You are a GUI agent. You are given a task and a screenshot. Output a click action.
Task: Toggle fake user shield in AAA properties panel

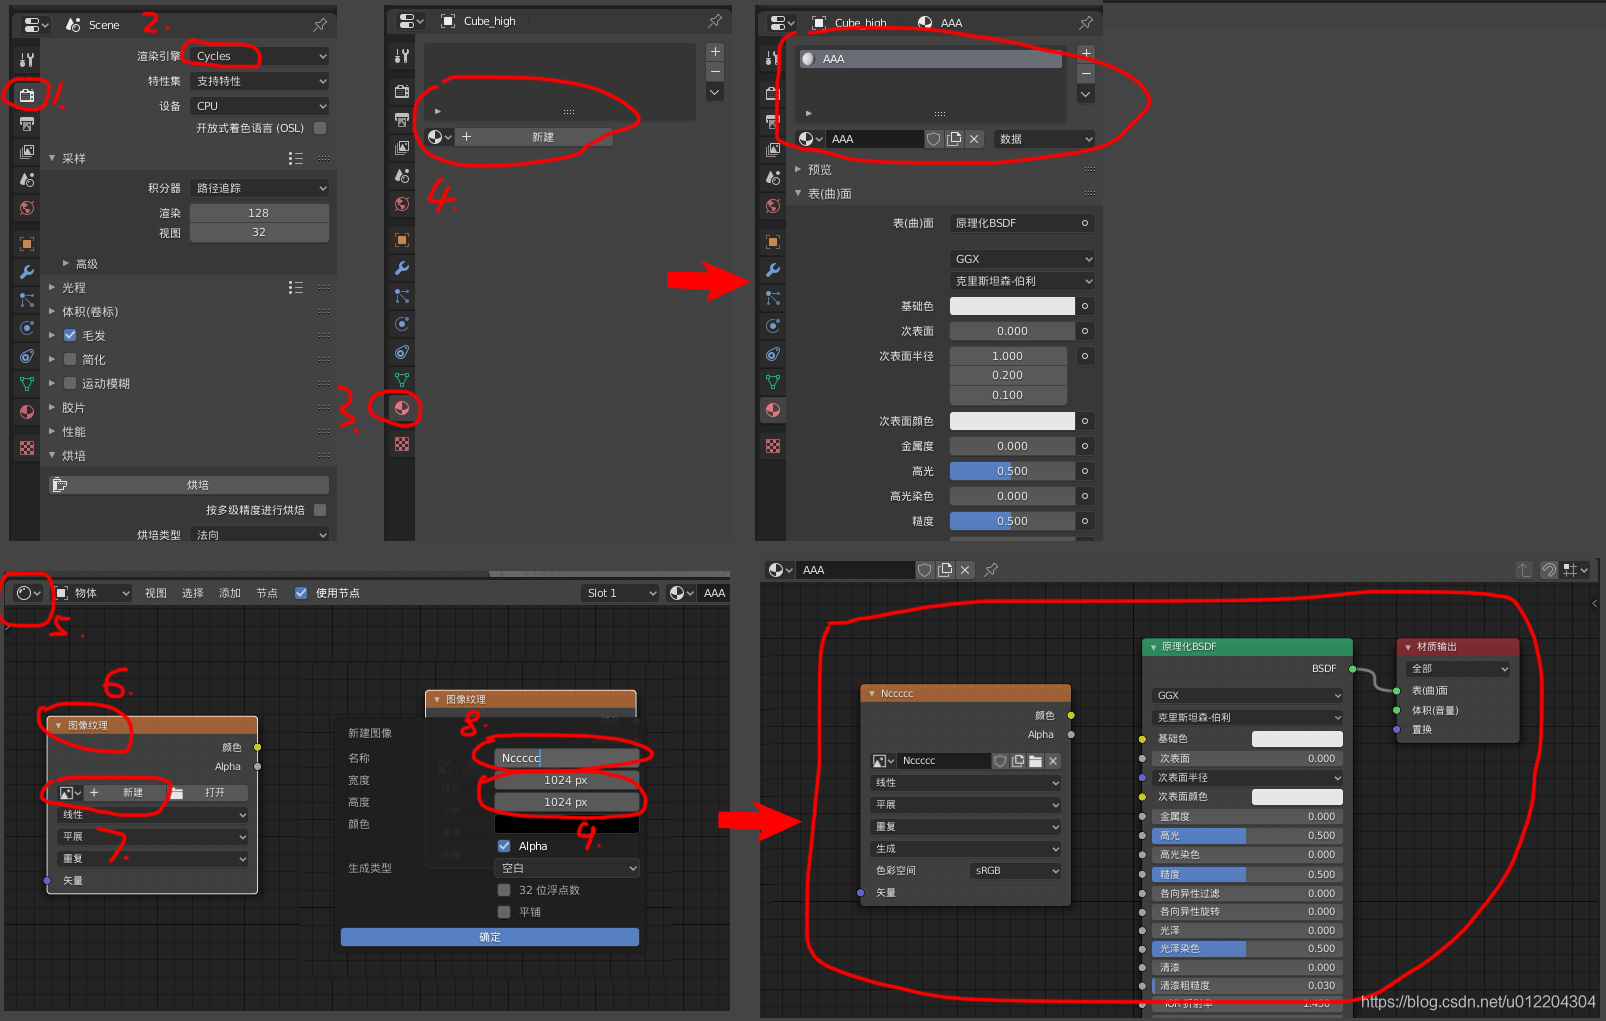[x=933, y=139]
